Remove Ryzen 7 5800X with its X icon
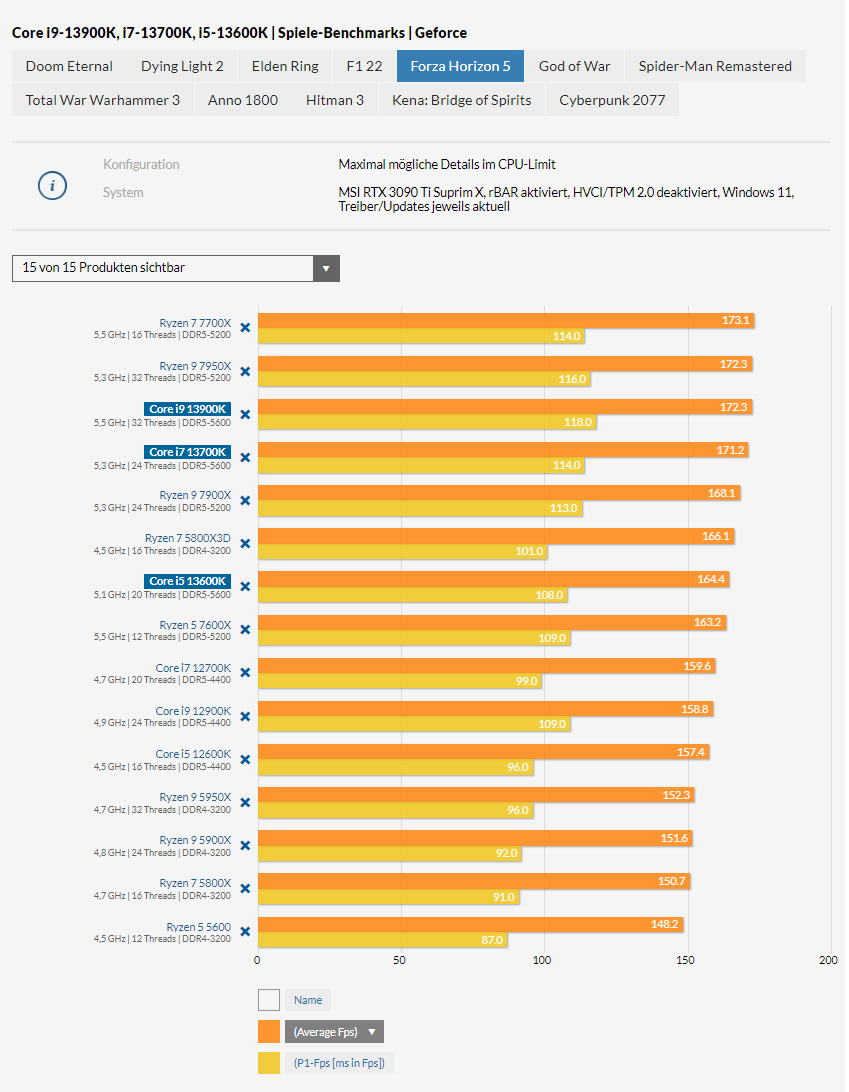Viewport: 849px width, 1092px height. 245,889
